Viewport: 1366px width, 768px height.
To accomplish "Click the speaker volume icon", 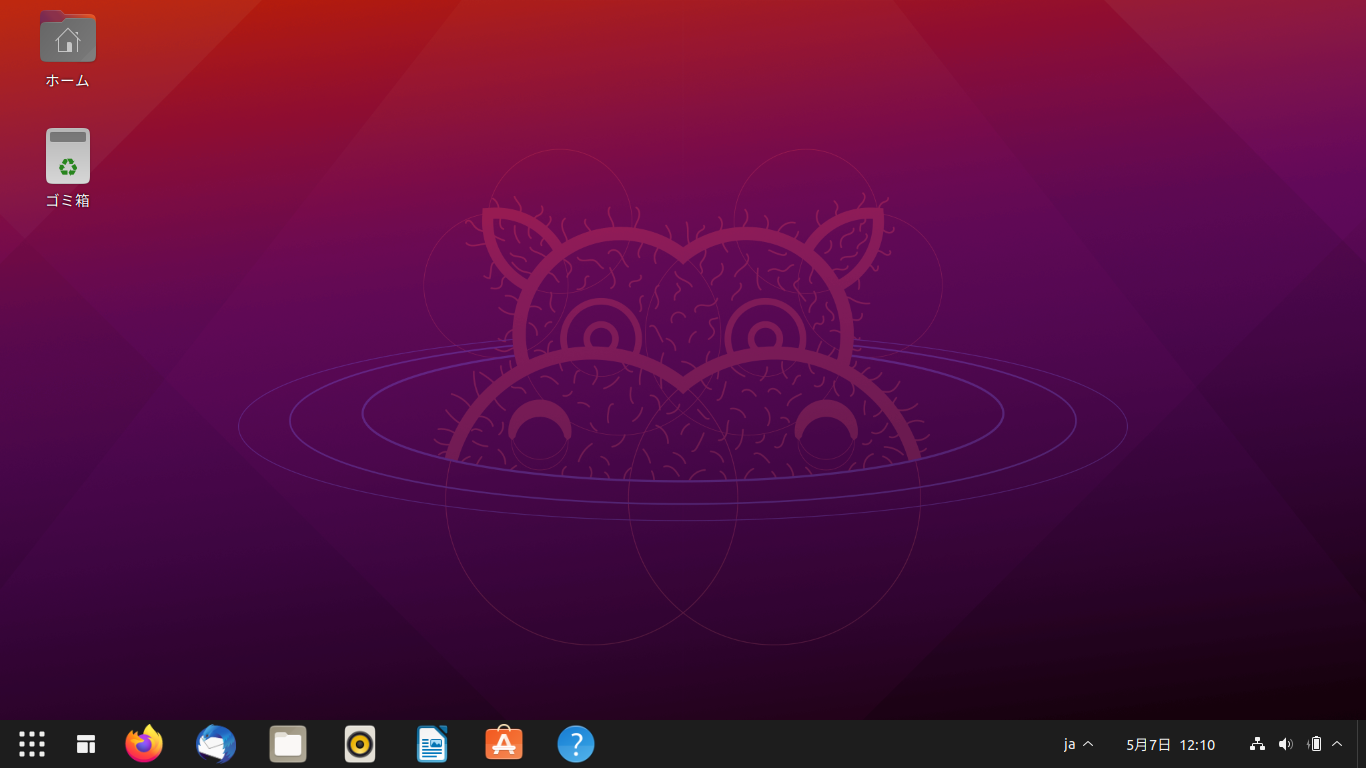I will tap(1286, 744).
